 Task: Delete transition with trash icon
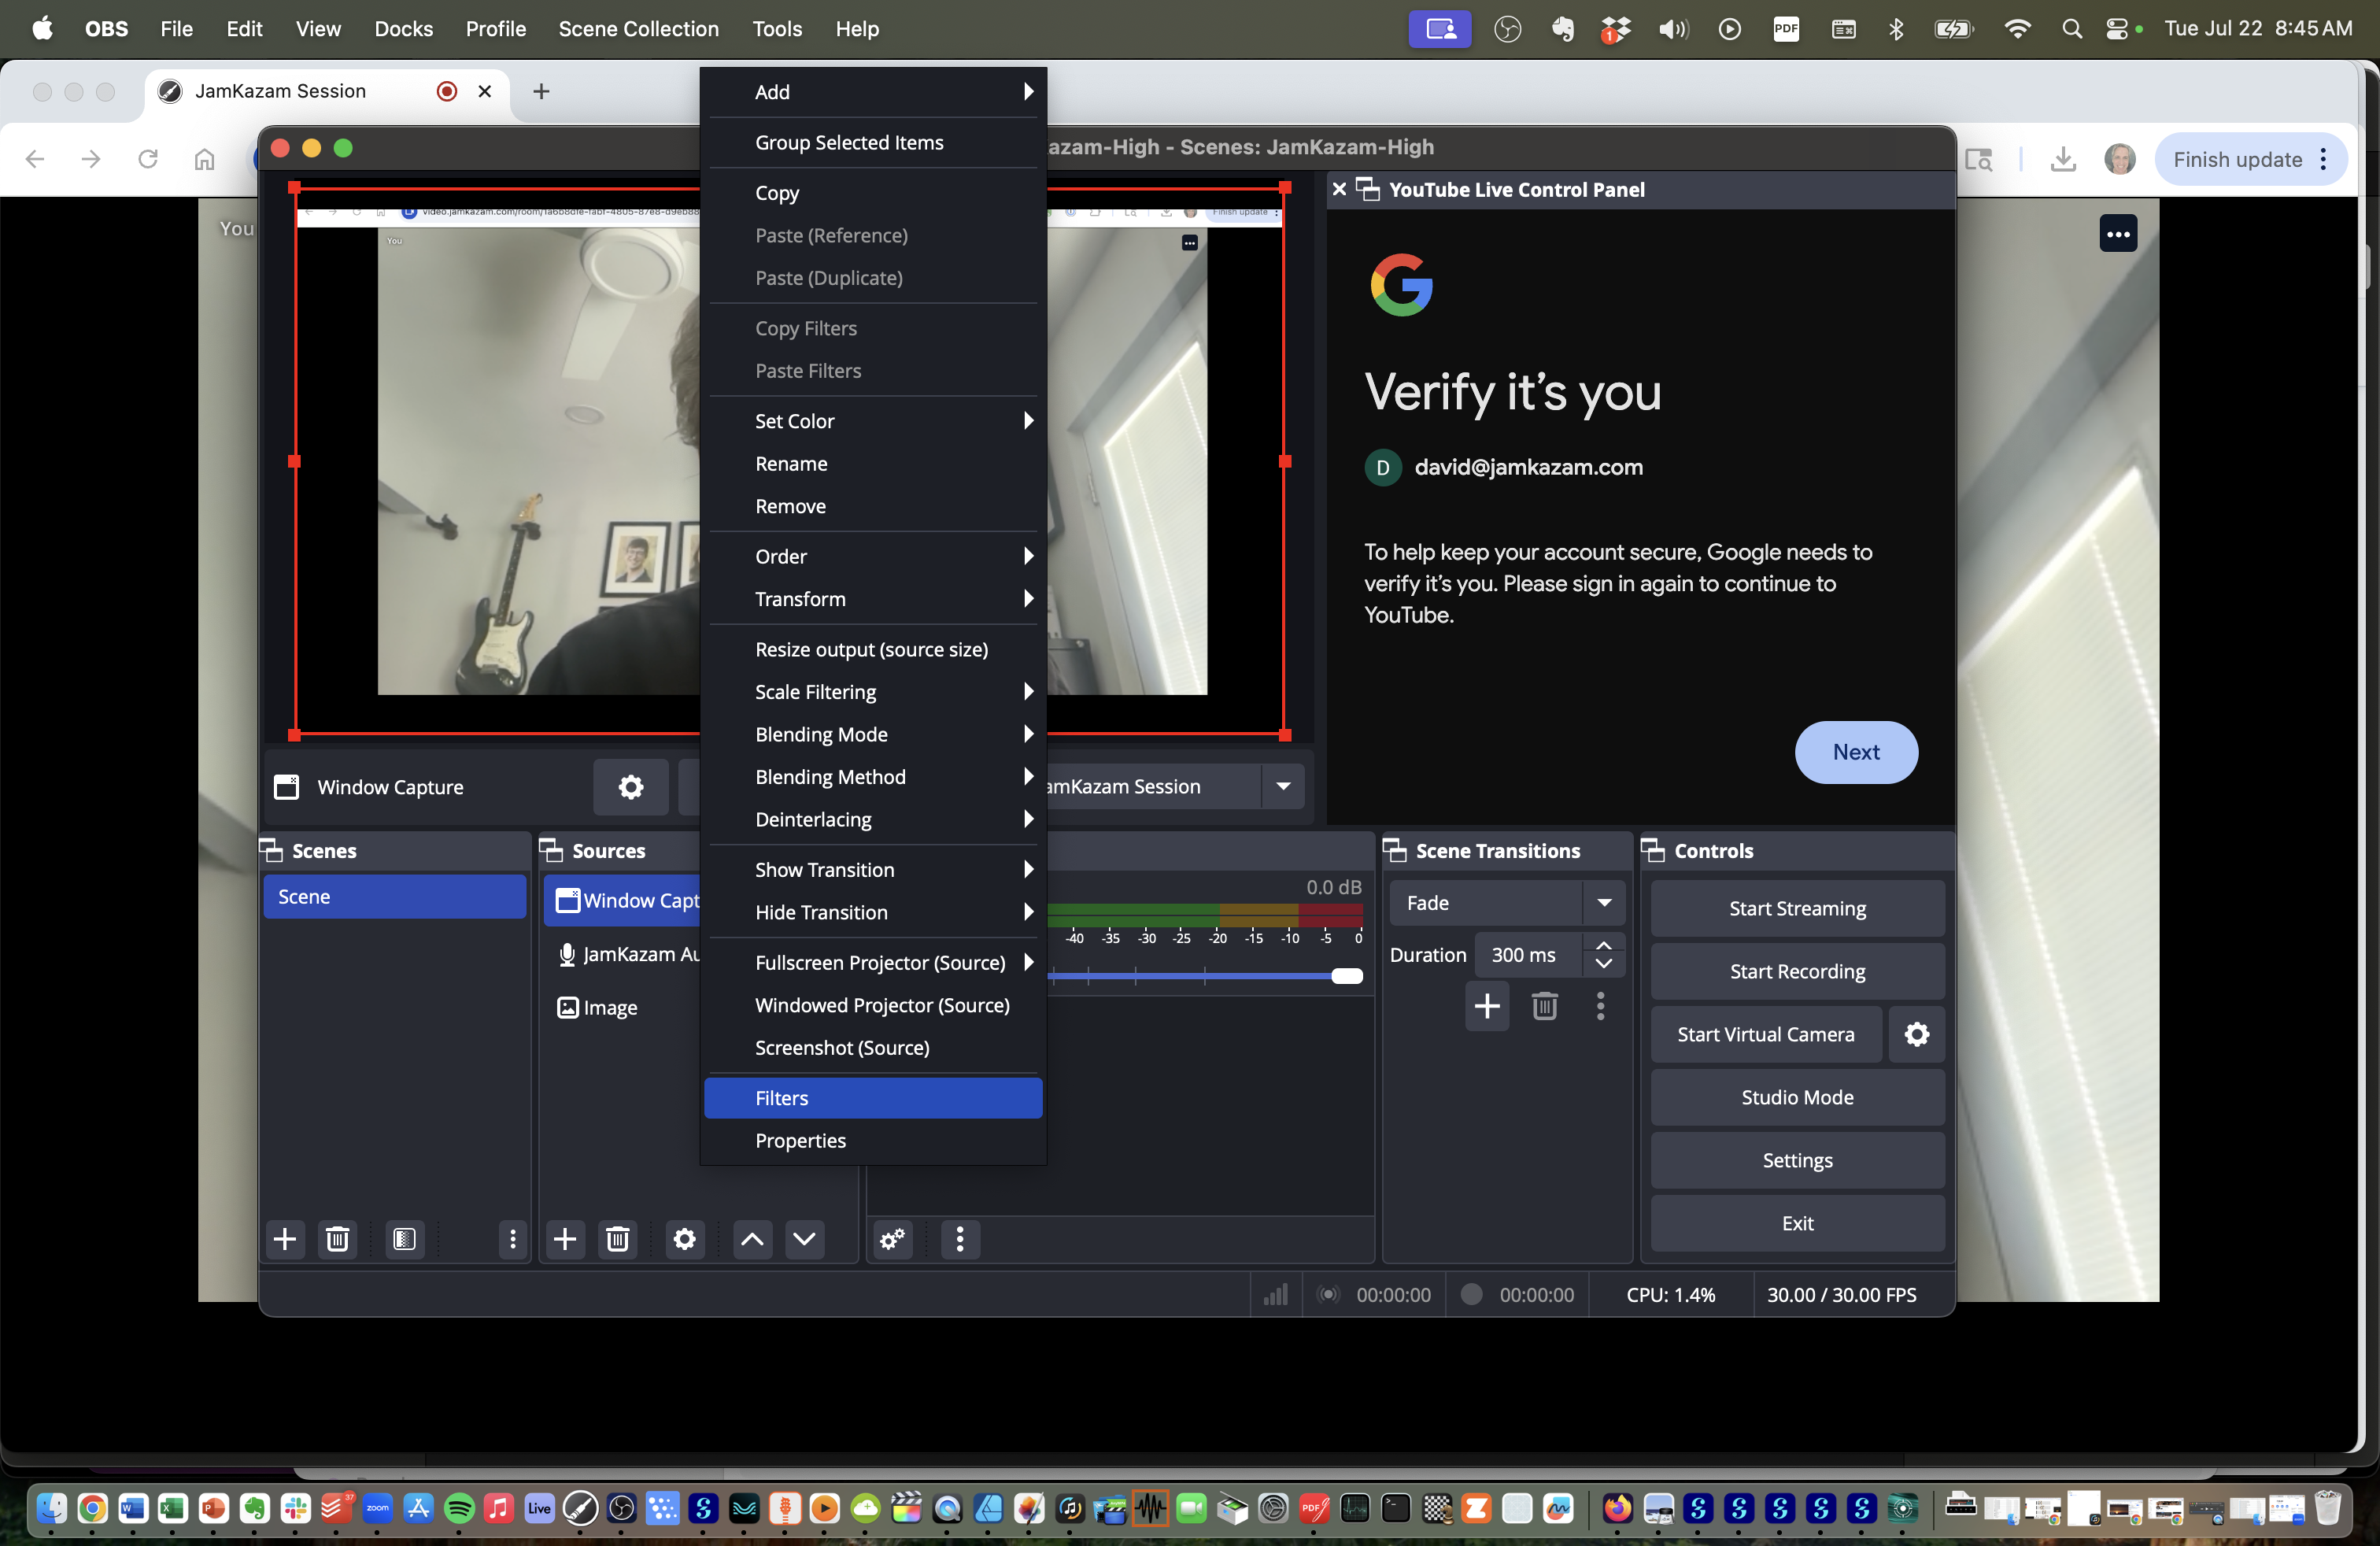[x=1544, y=1006]
